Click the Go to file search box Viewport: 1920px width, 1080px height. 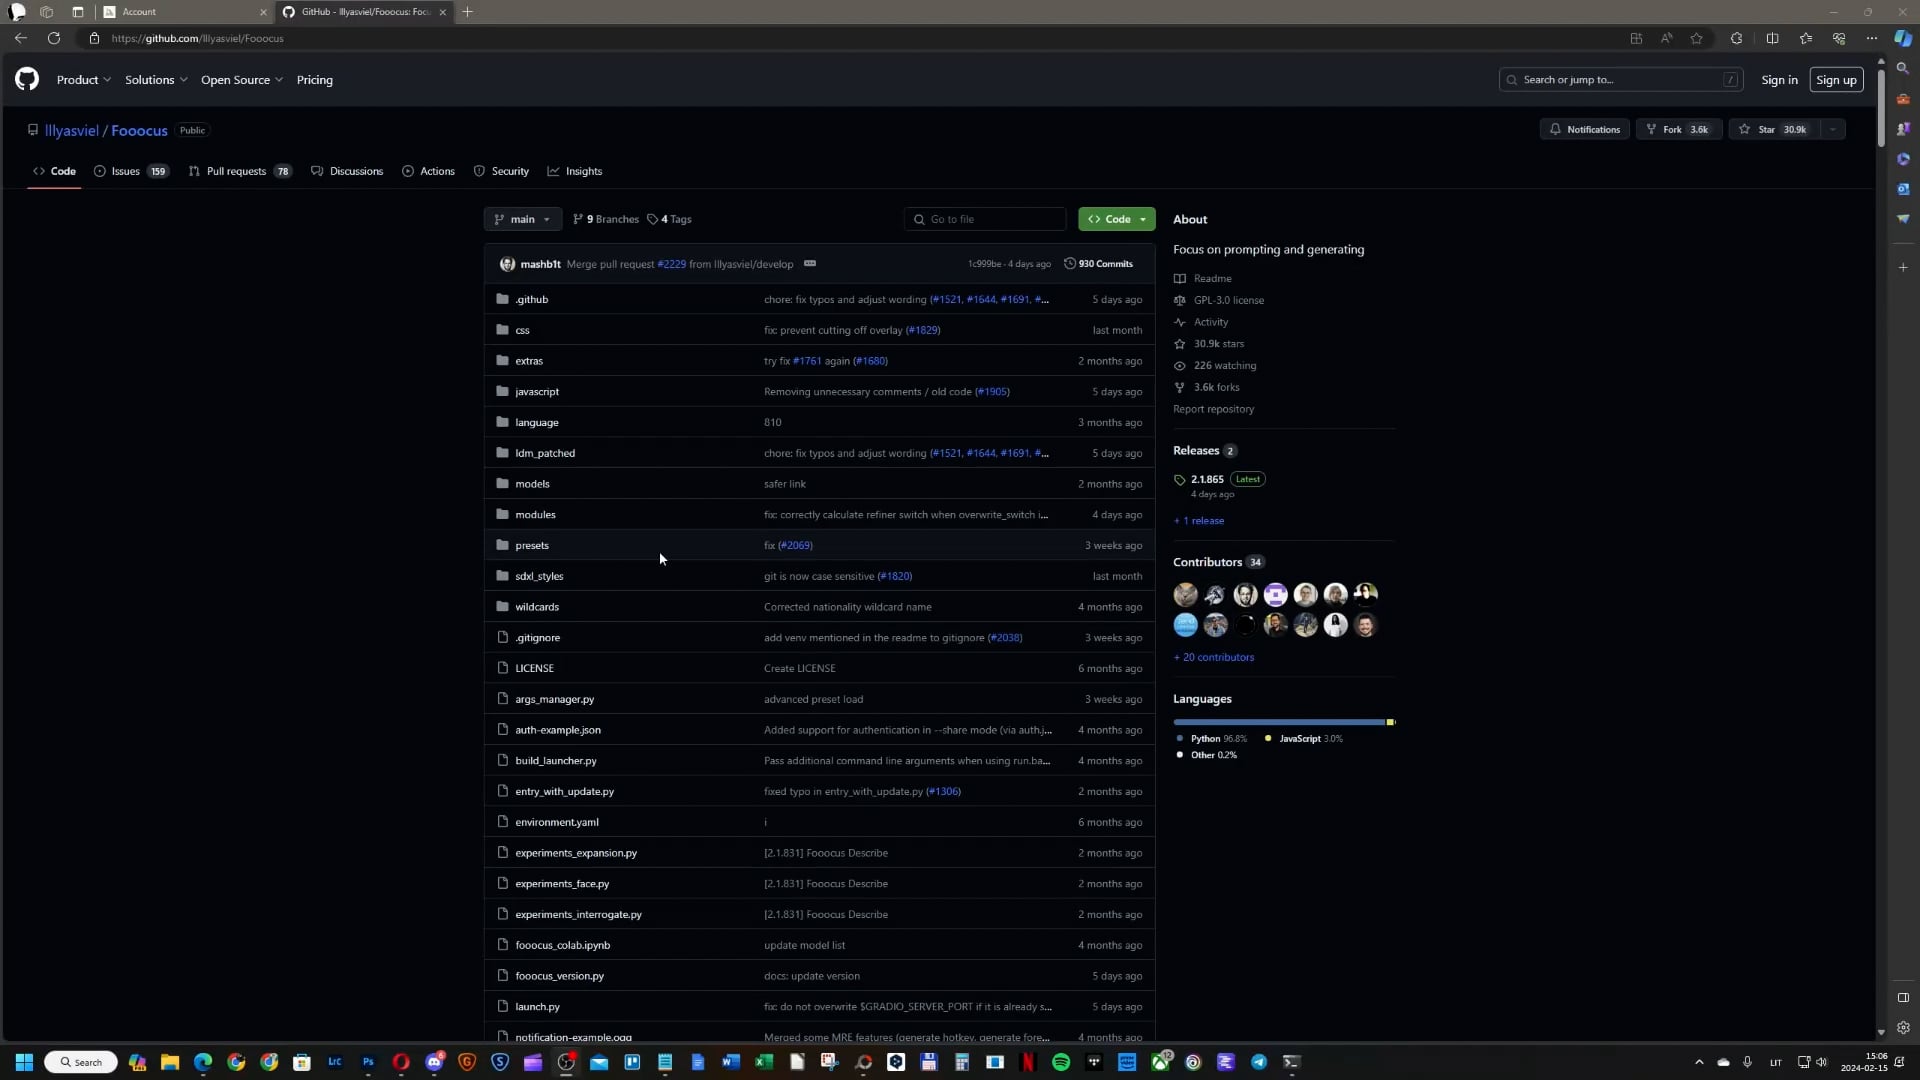point(985,219)
